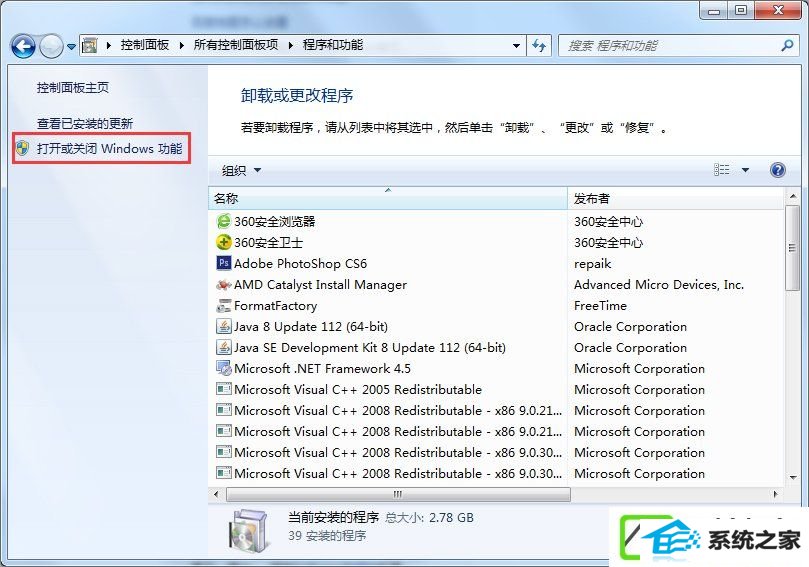809x567 pixels.
Task: Select Microsoft .NET Framework 4.5 entry
Action: [322, 368]
